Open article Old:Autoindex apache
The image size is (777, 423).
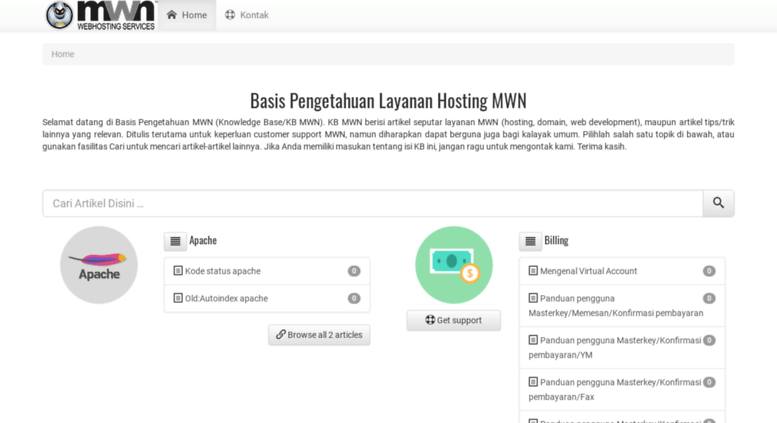(226, 298)
